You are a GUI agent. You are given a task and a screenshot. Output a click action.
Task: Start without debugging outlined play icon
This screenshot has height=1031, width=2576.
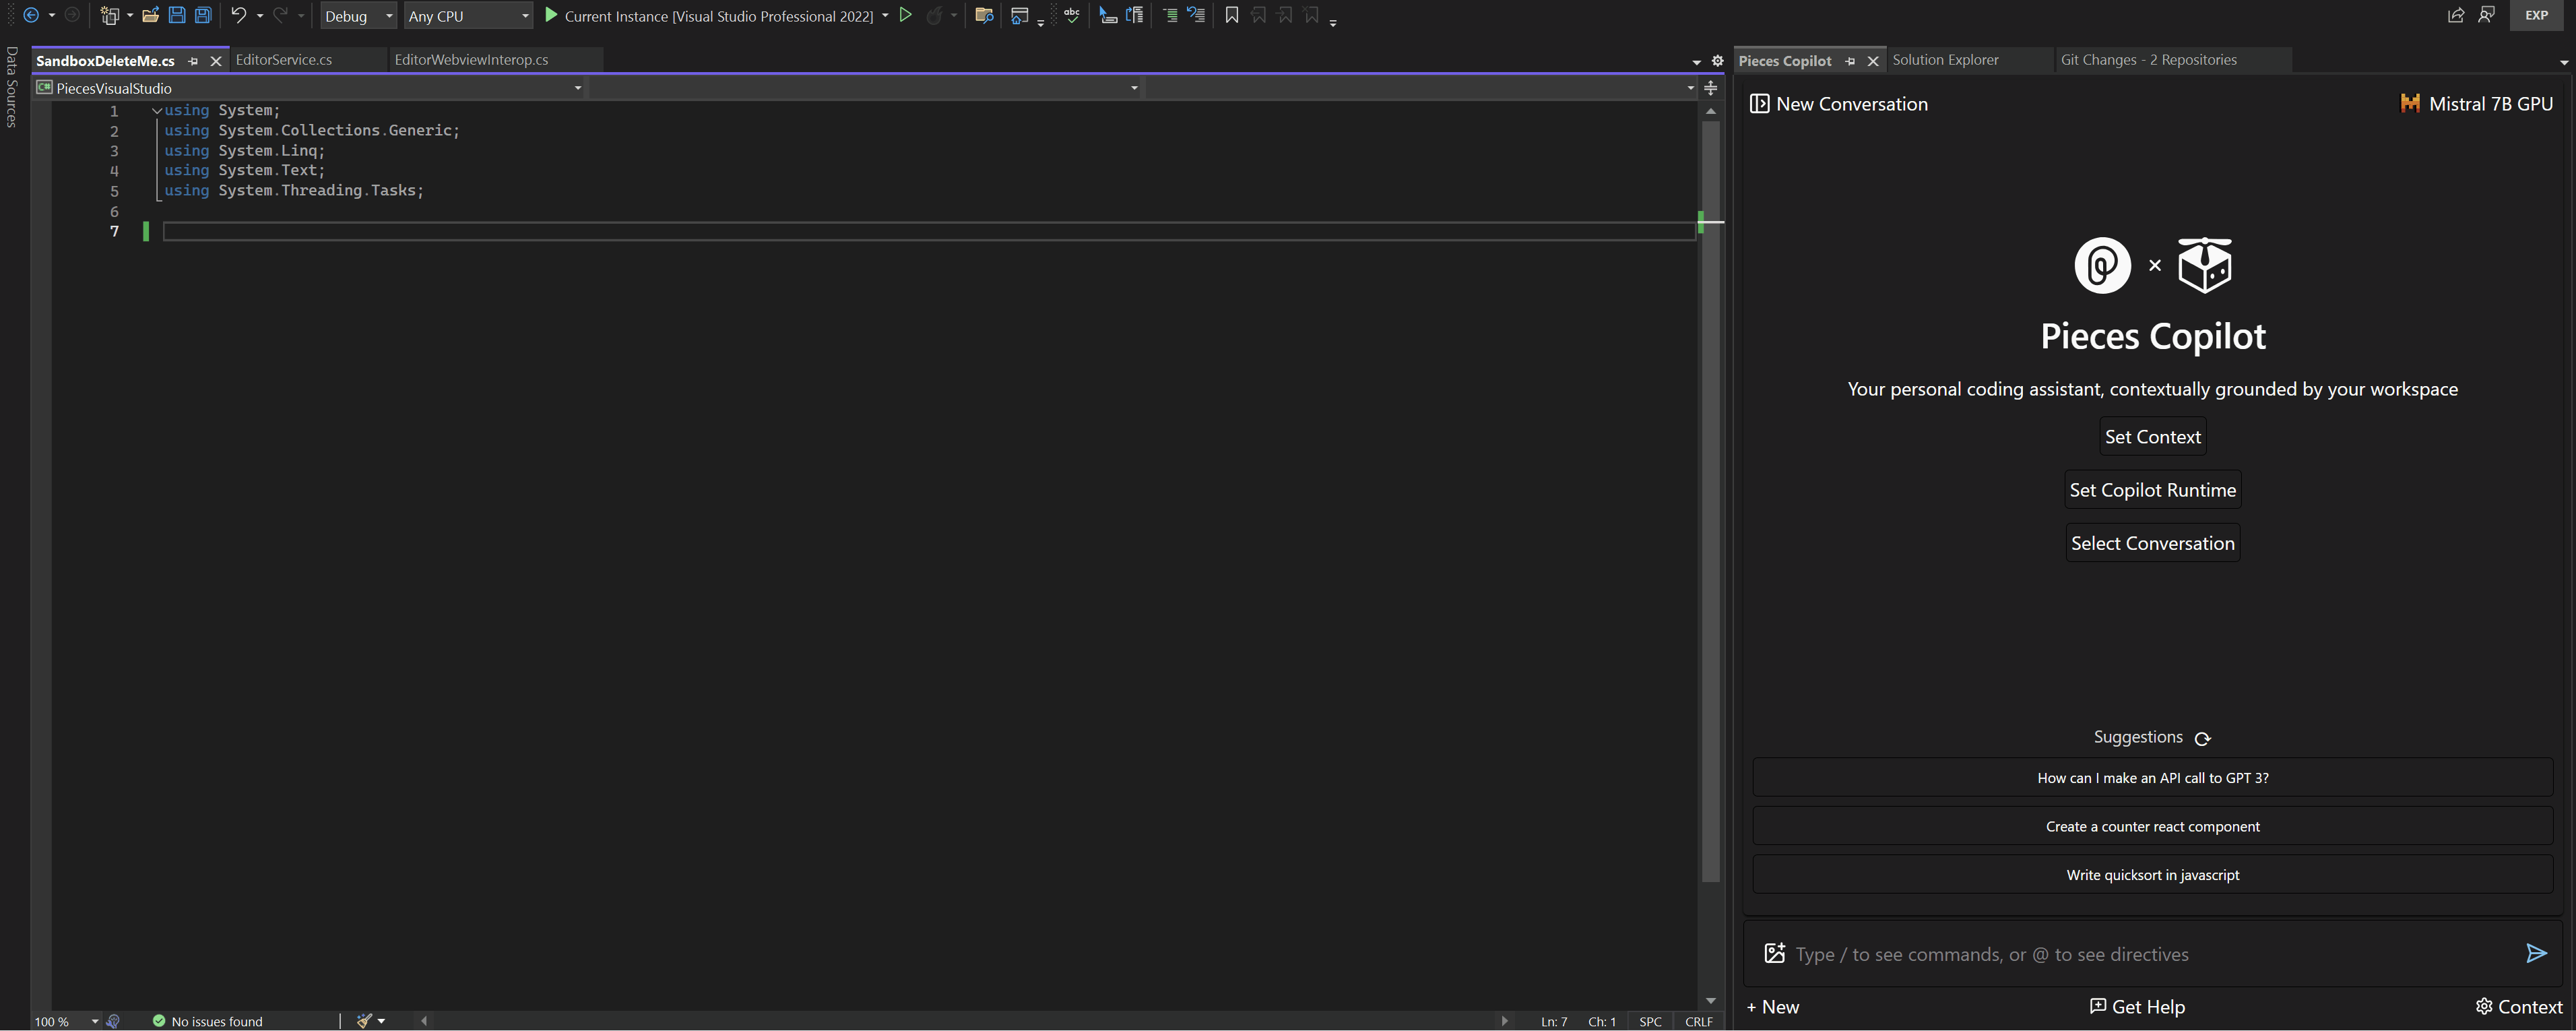click(x=905, y=15)
